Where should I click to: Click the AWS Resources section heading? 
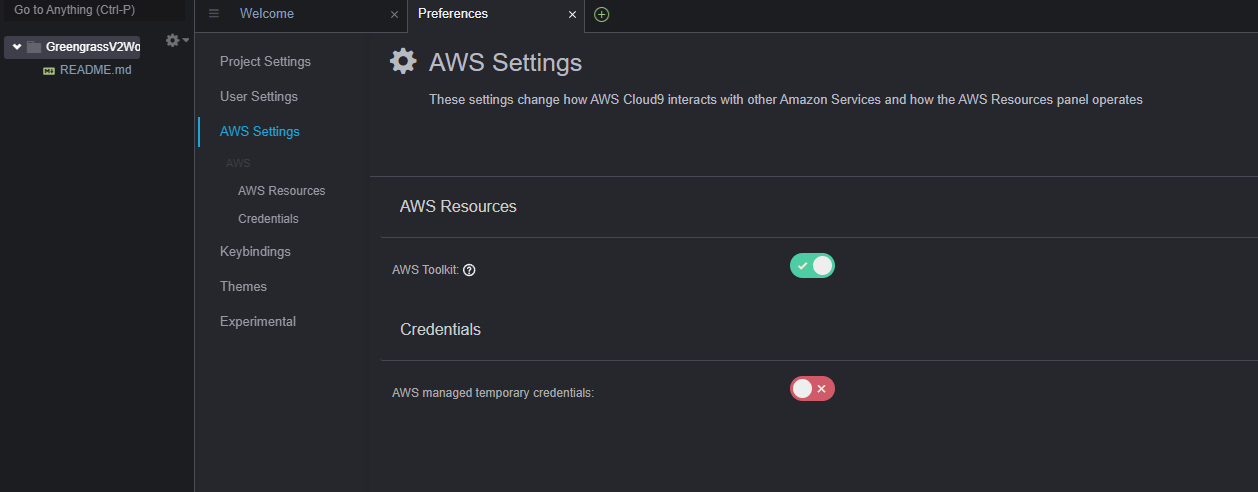[458, 207]
